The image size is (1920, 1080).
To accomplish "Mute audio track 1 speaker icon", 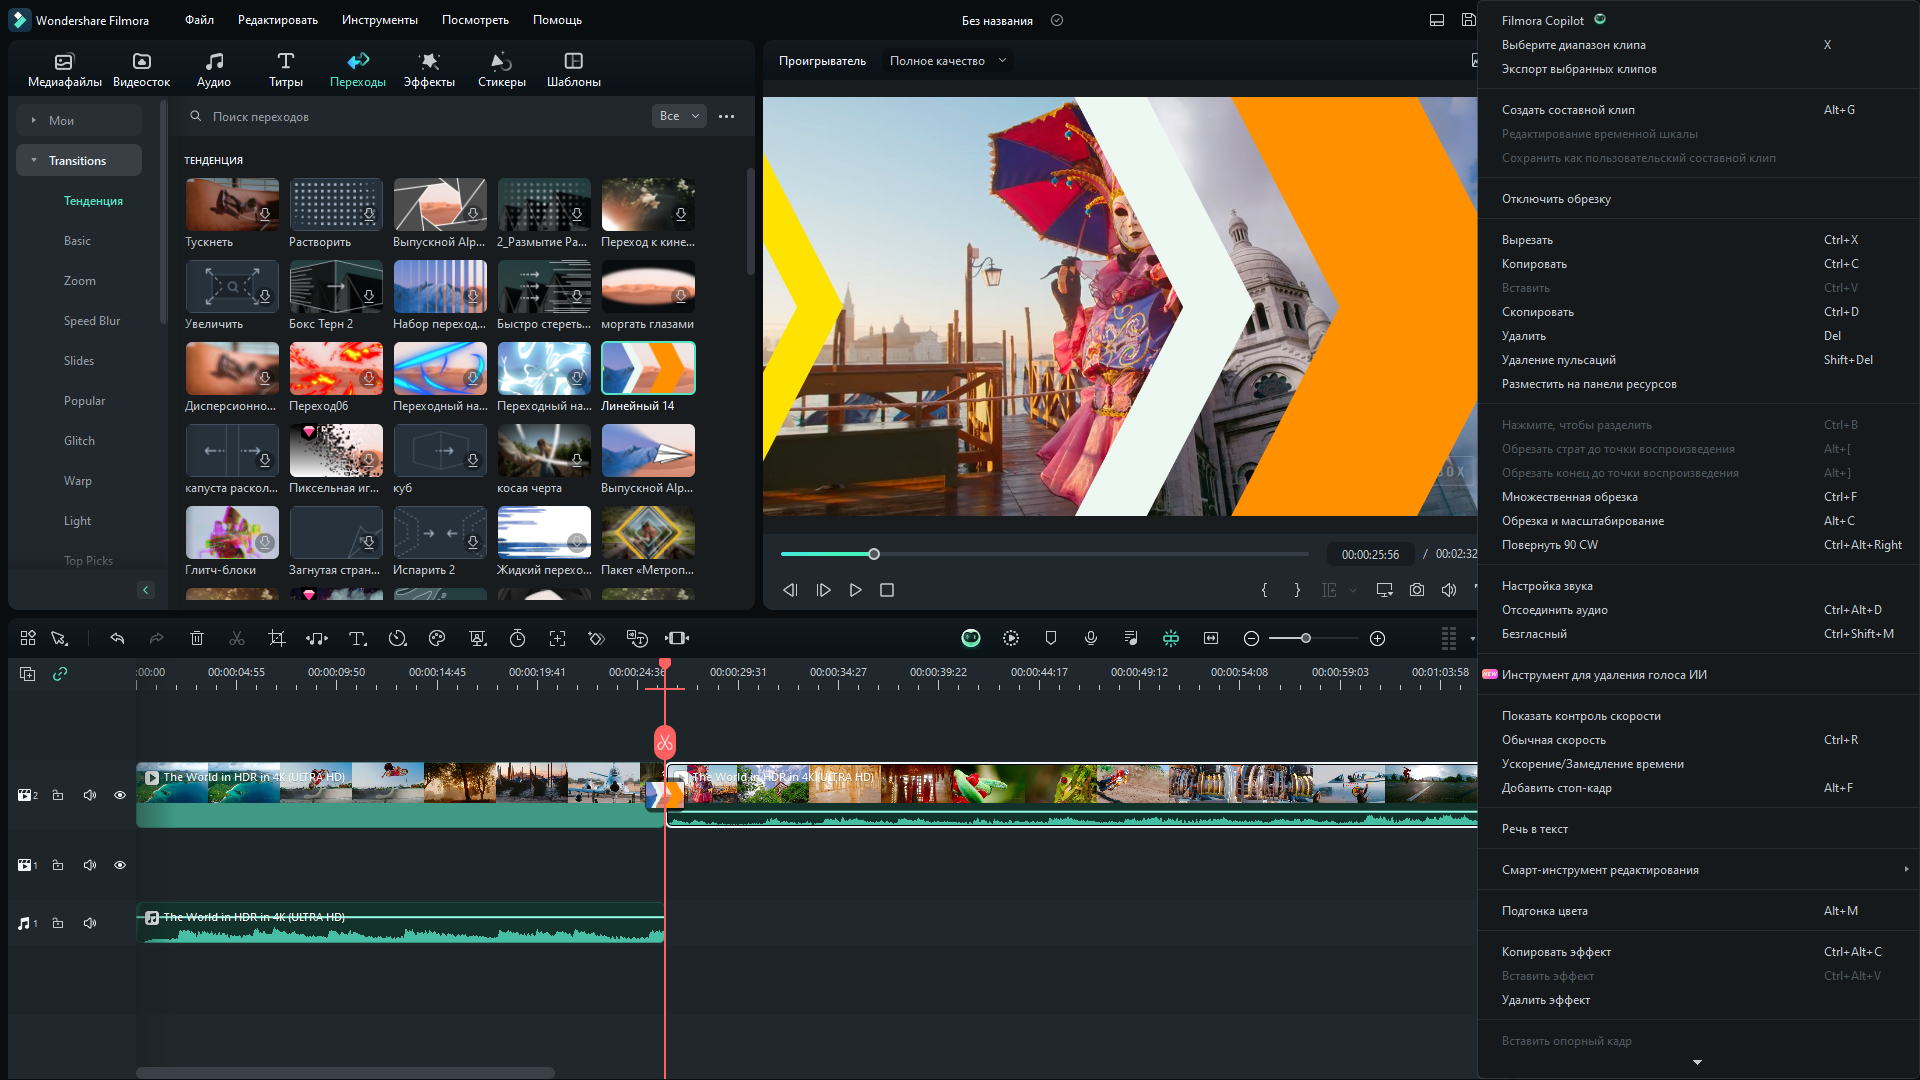I will coord(90,923).
